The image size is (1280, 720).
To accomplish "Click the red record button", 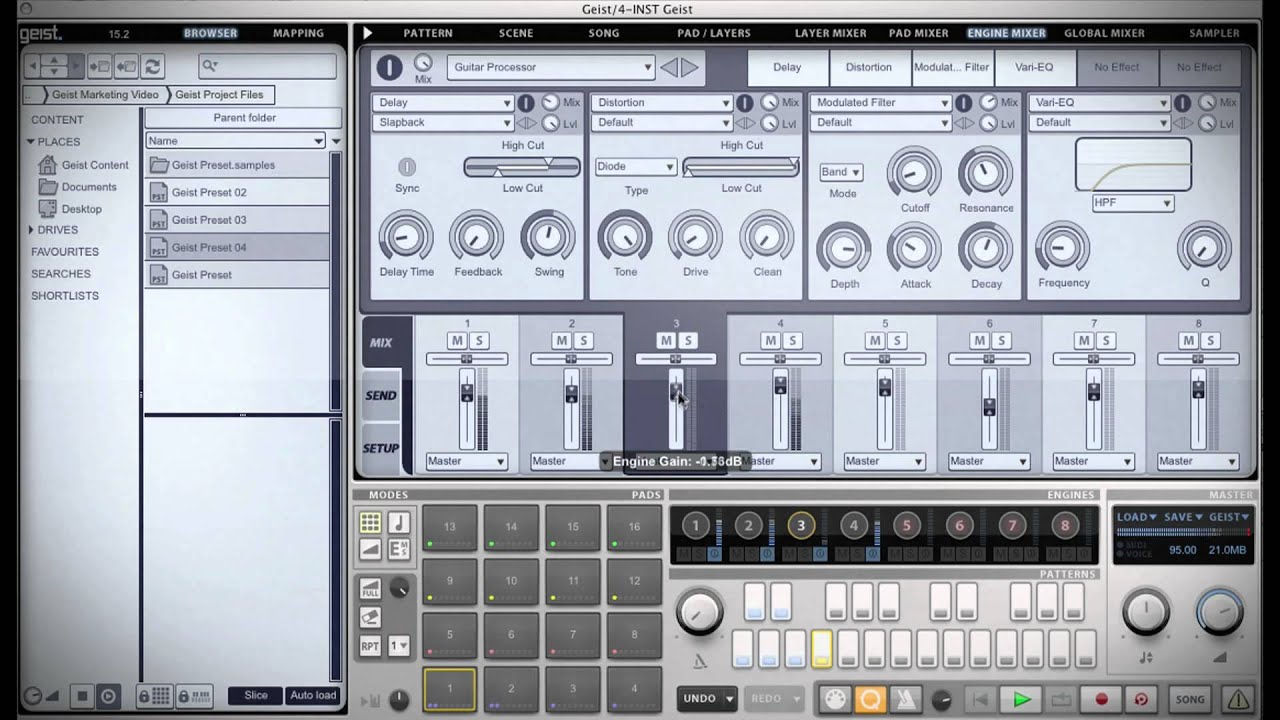I will pos(1101,699).
